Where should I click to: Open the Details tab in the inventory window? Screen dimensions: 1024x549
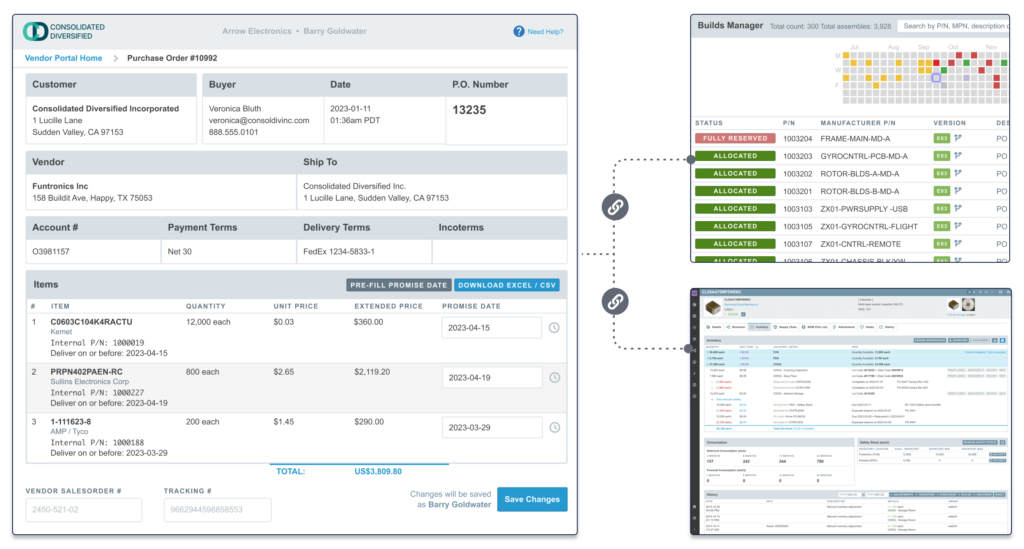click(714, 327)
